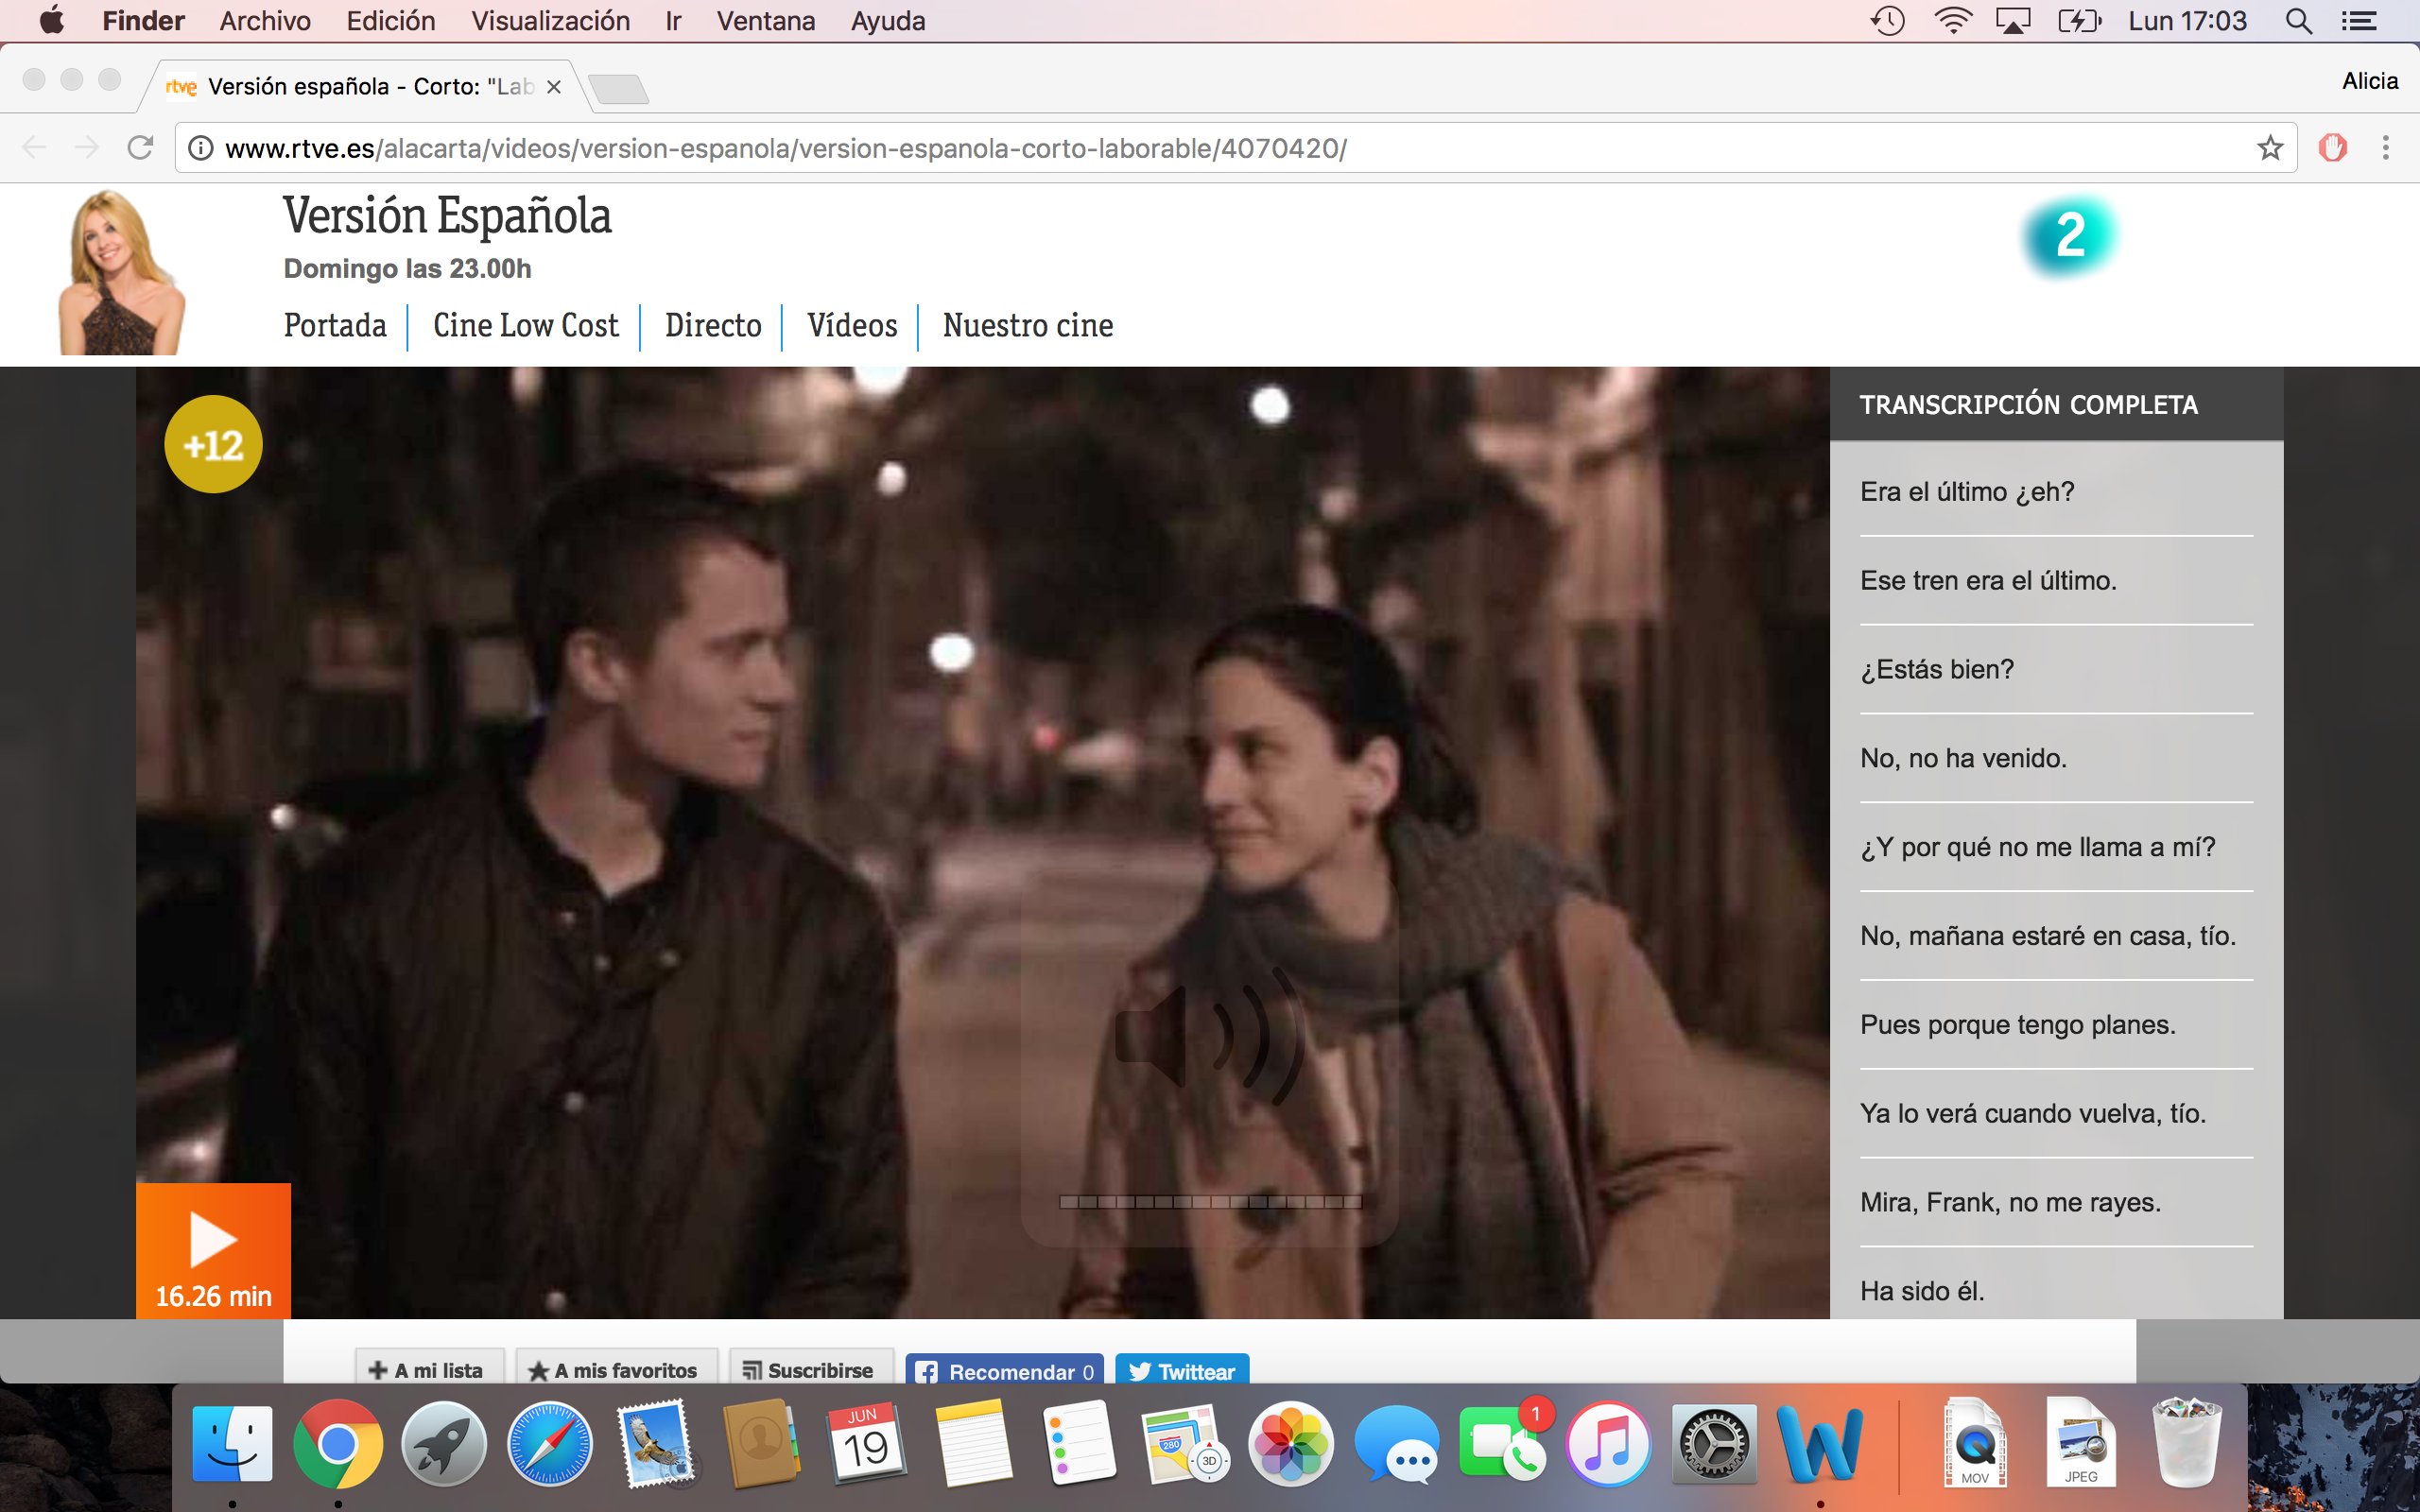Screen dimensions: 2420x1512
Task: Open the AirPlay display menu
Action: click(2013, 21)
